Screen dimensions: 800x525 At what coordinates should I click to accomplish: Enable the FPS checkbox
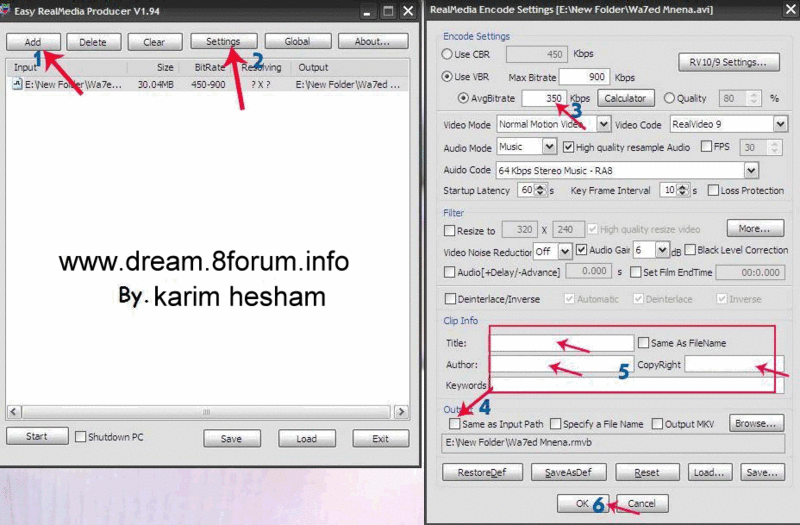tap(707, 147)
